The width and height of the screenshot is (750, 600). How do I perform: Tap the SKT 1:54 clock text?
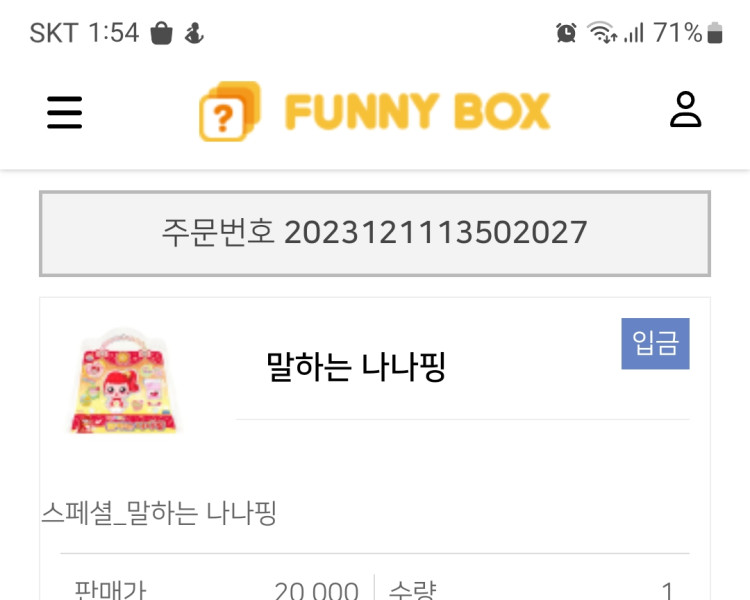(84, 33)
